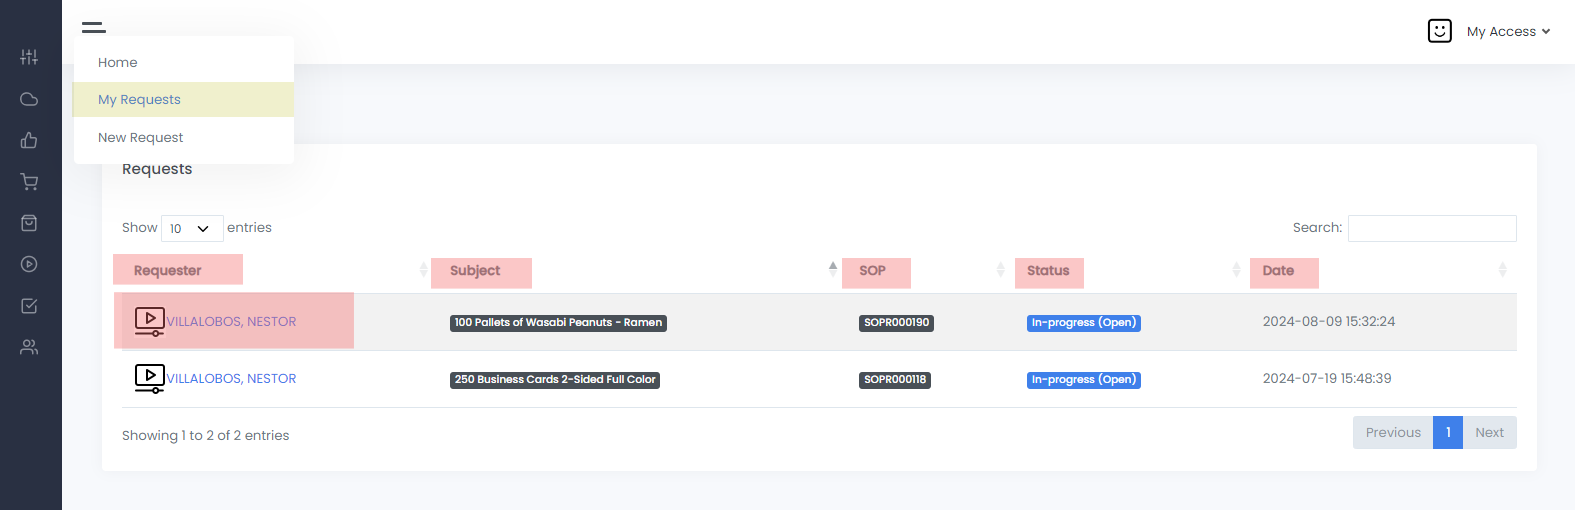
Task: Select Home from the menu
Action: [118, 62]
